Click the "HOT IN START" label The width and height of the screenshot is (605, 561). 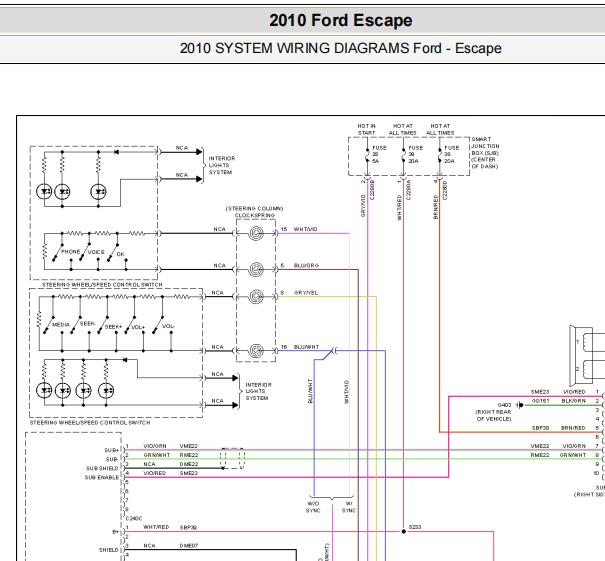[366, 129]
